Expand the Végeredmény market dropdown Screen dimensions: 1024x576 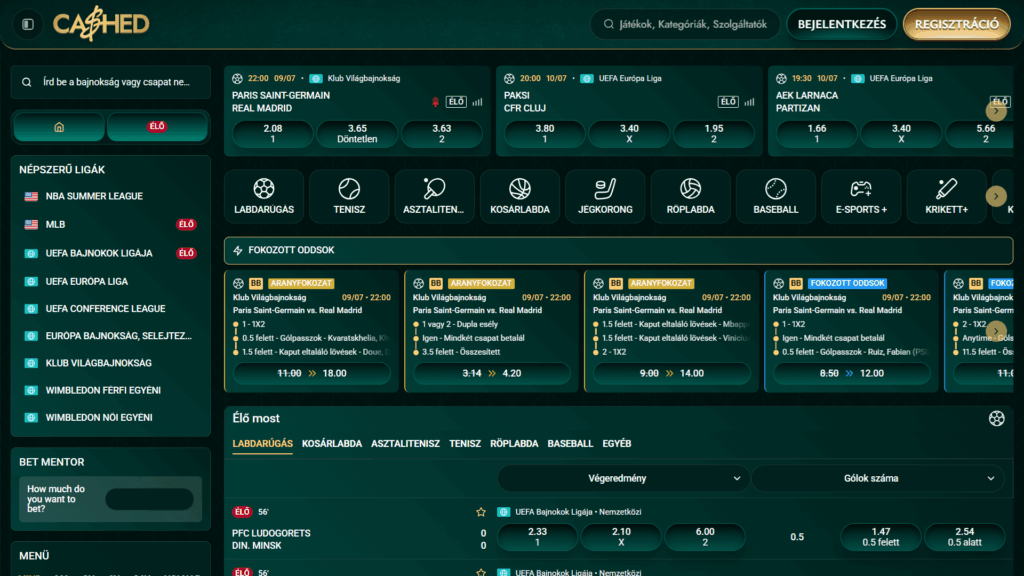point(623,479)
